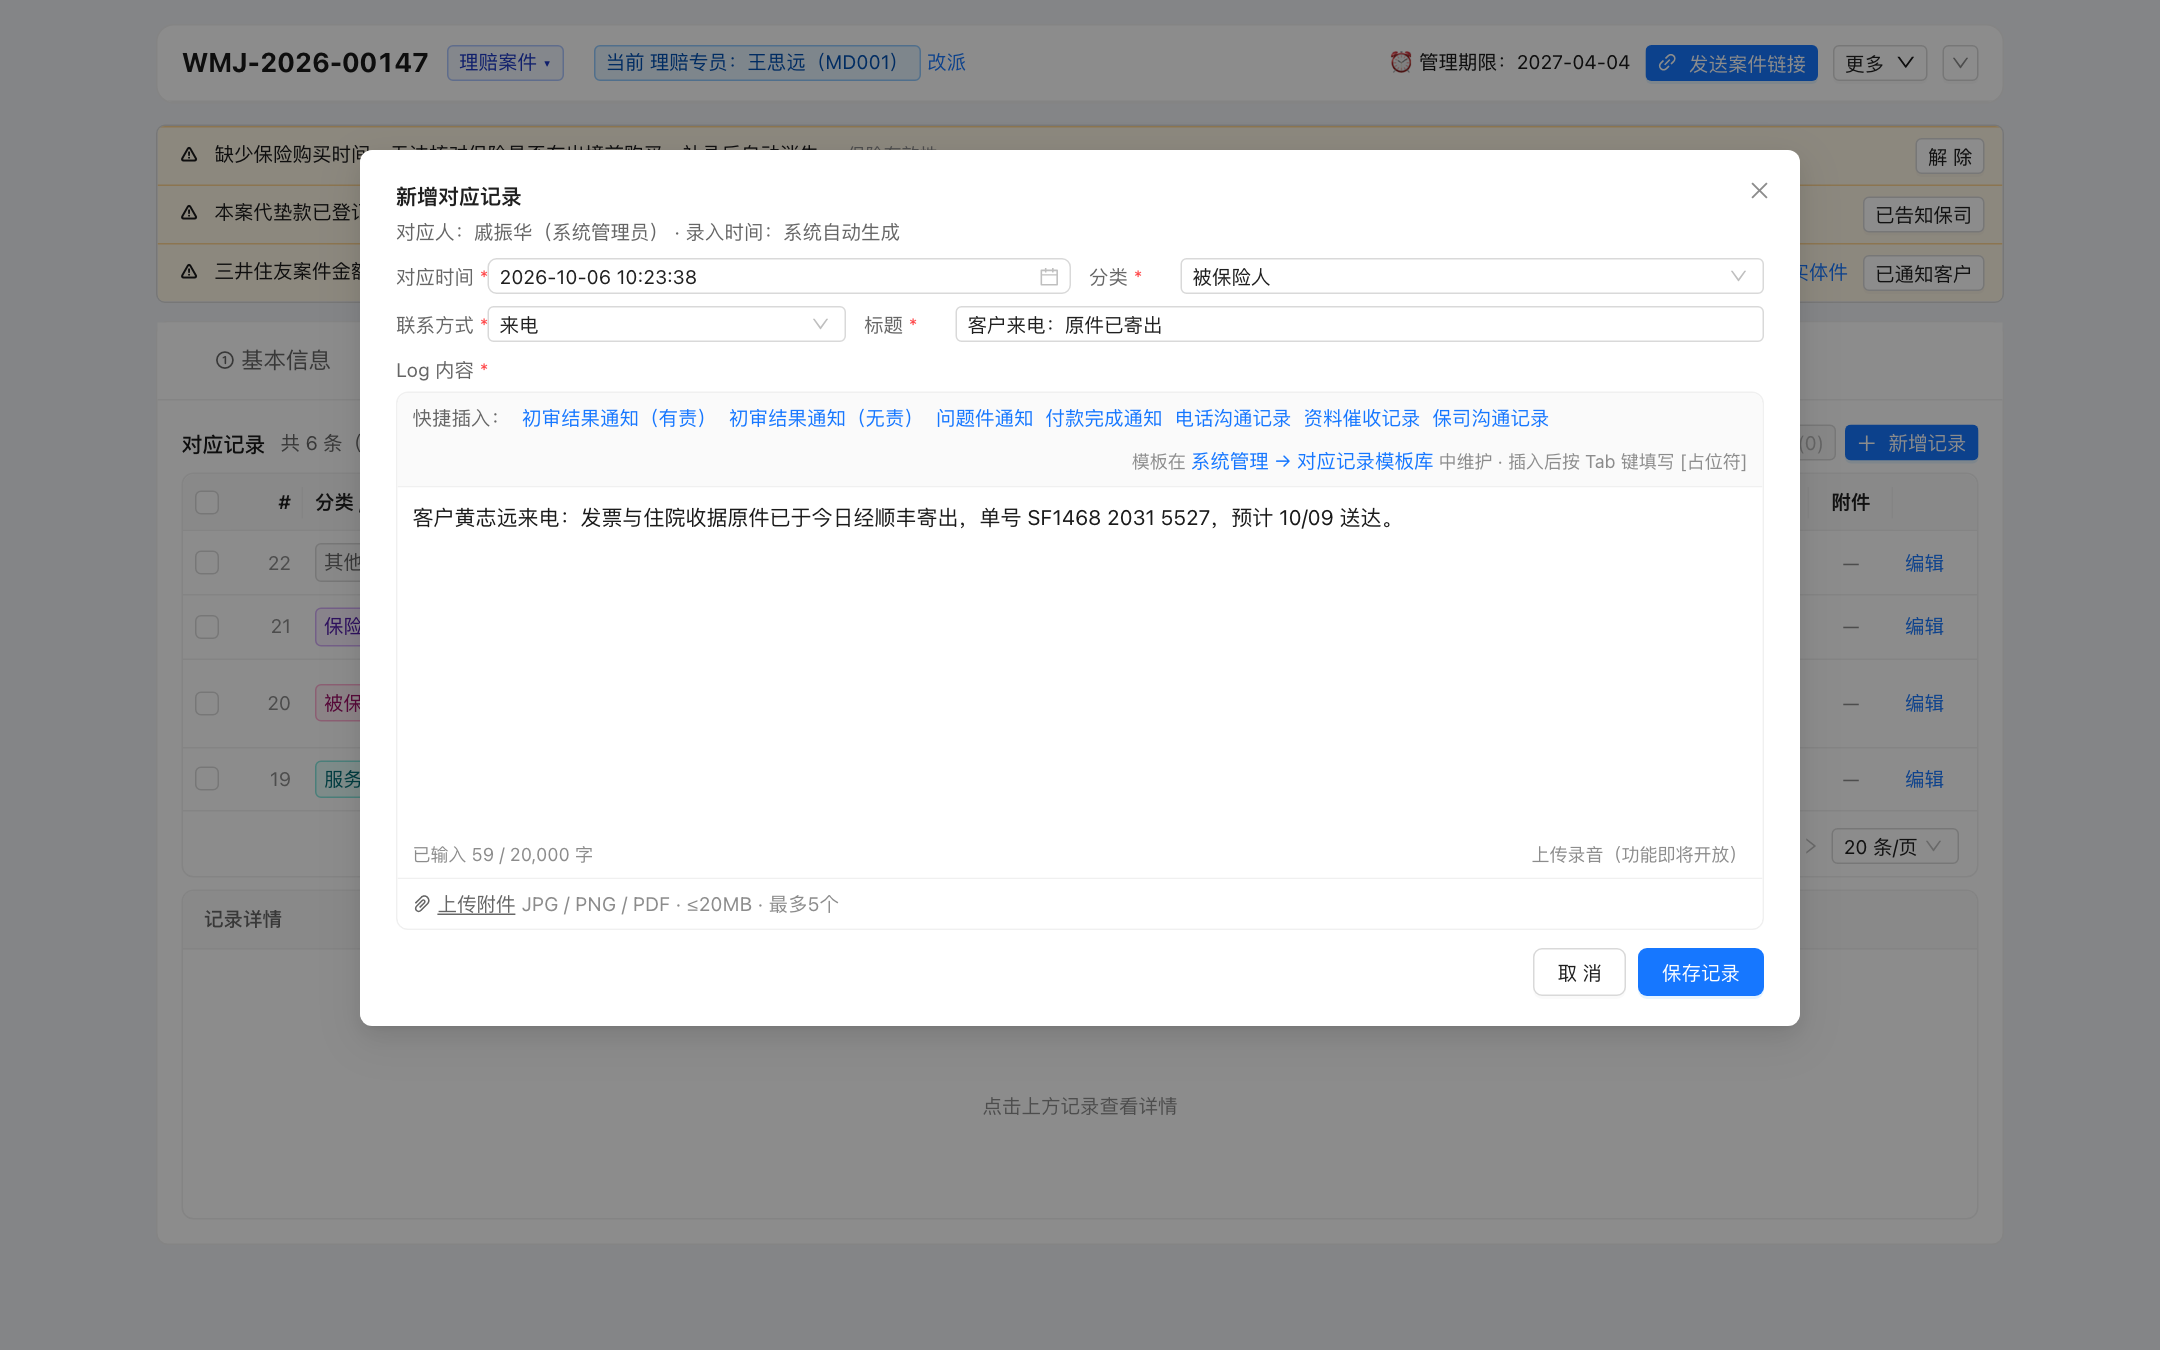Check the checkbox for record 21
This screenshot has height=1350, width=2160.
pyautogui.click(x=207, y=626)
